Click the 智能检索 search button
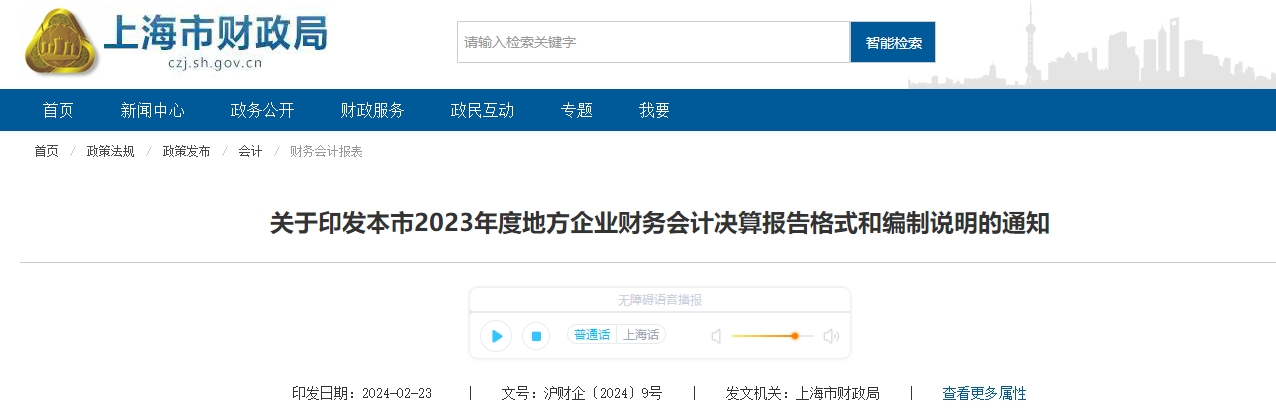 pos(893,42)
